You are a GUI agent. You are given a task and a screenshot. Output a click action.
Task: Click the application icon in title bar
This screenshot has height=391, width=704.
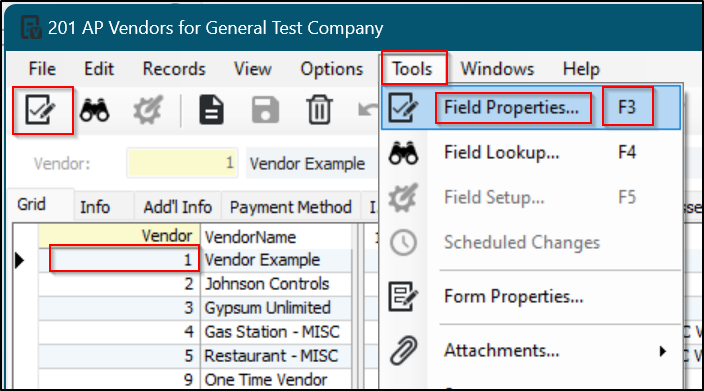pos(31,27)
